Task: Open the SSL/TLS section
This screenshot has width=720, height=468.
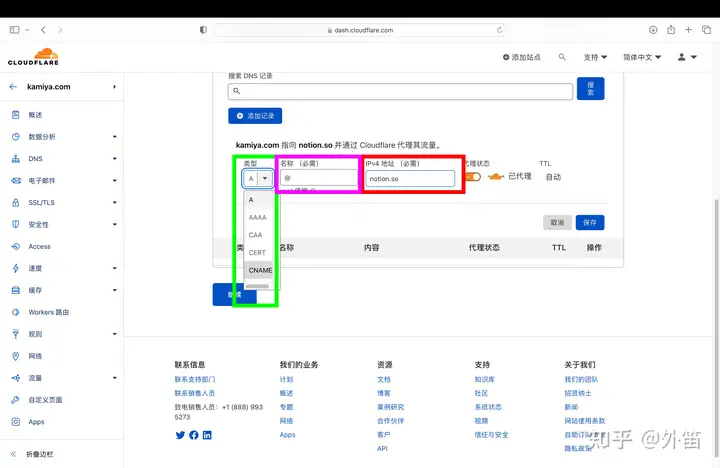Action: coord(41,203)
